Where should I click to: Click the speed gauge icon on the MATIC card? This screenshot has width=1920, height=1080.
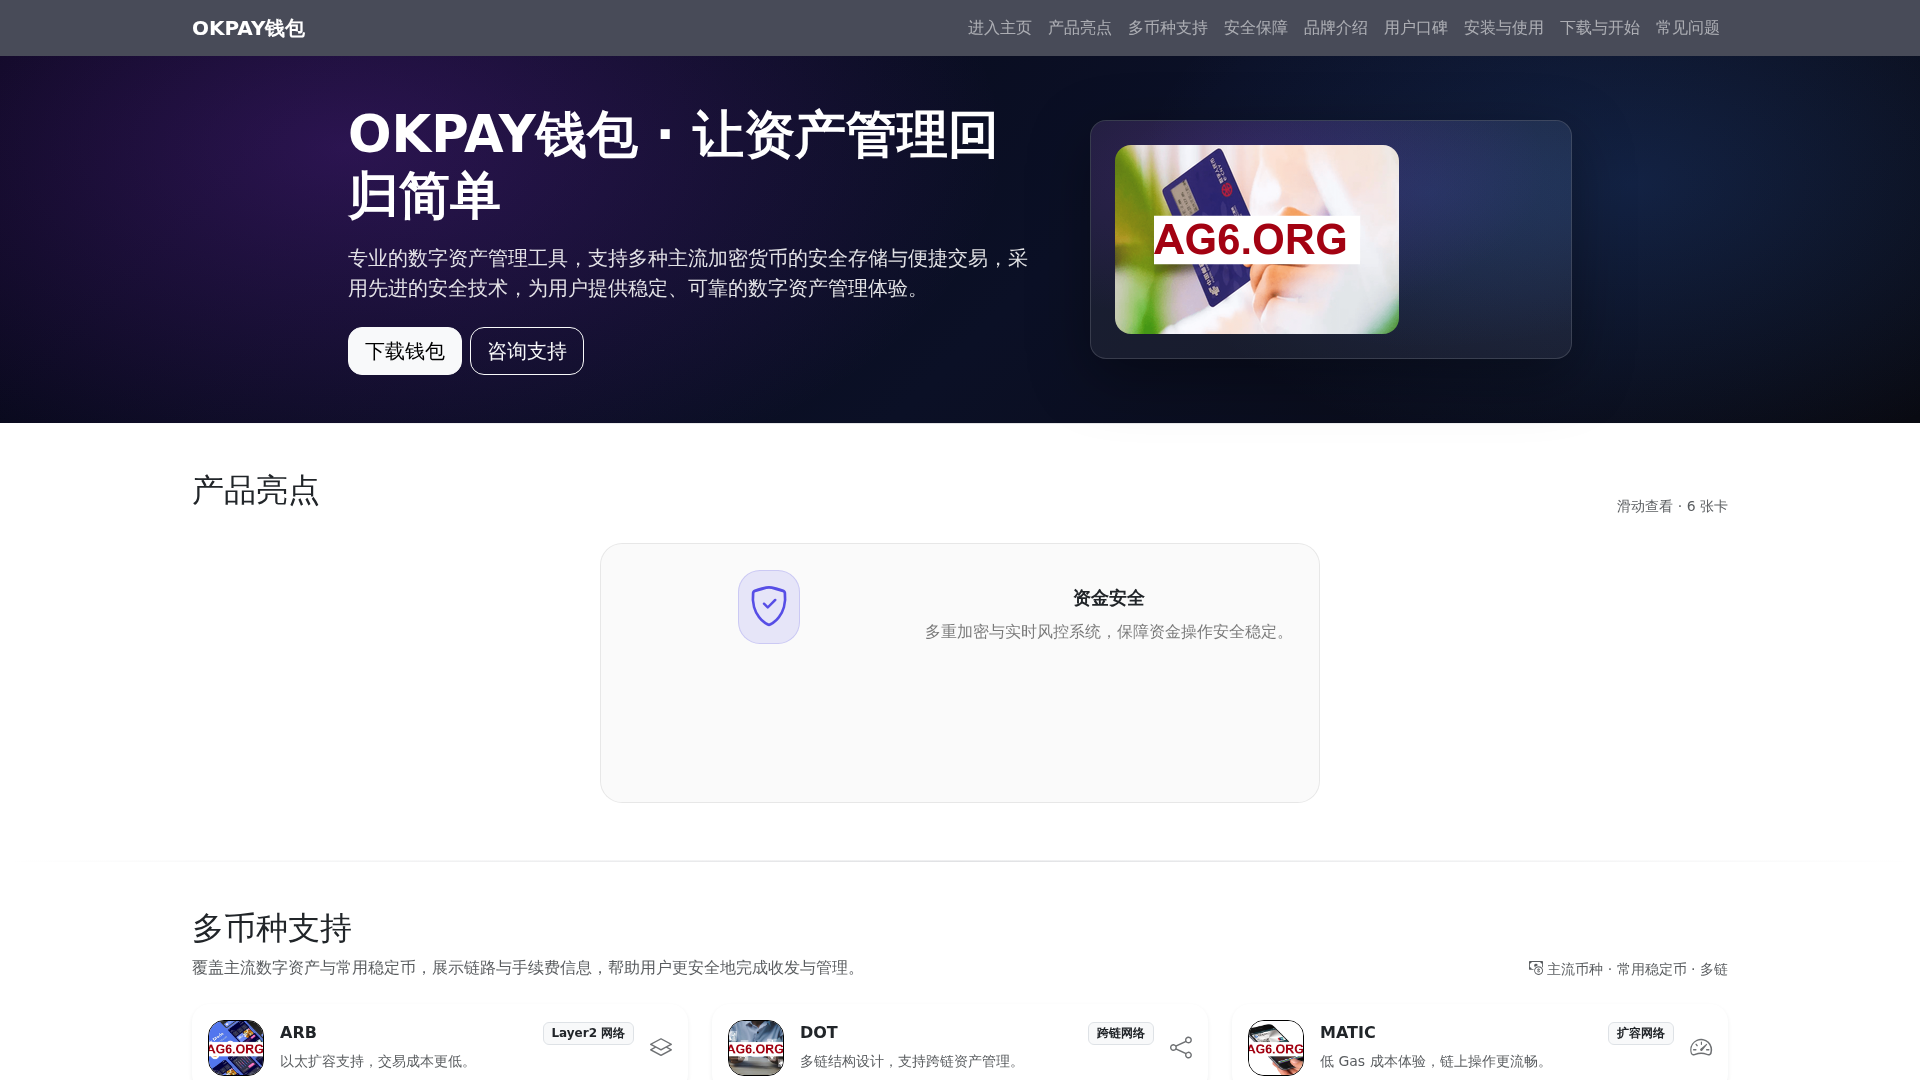pyautogui.click(x=1701, y=1047)
